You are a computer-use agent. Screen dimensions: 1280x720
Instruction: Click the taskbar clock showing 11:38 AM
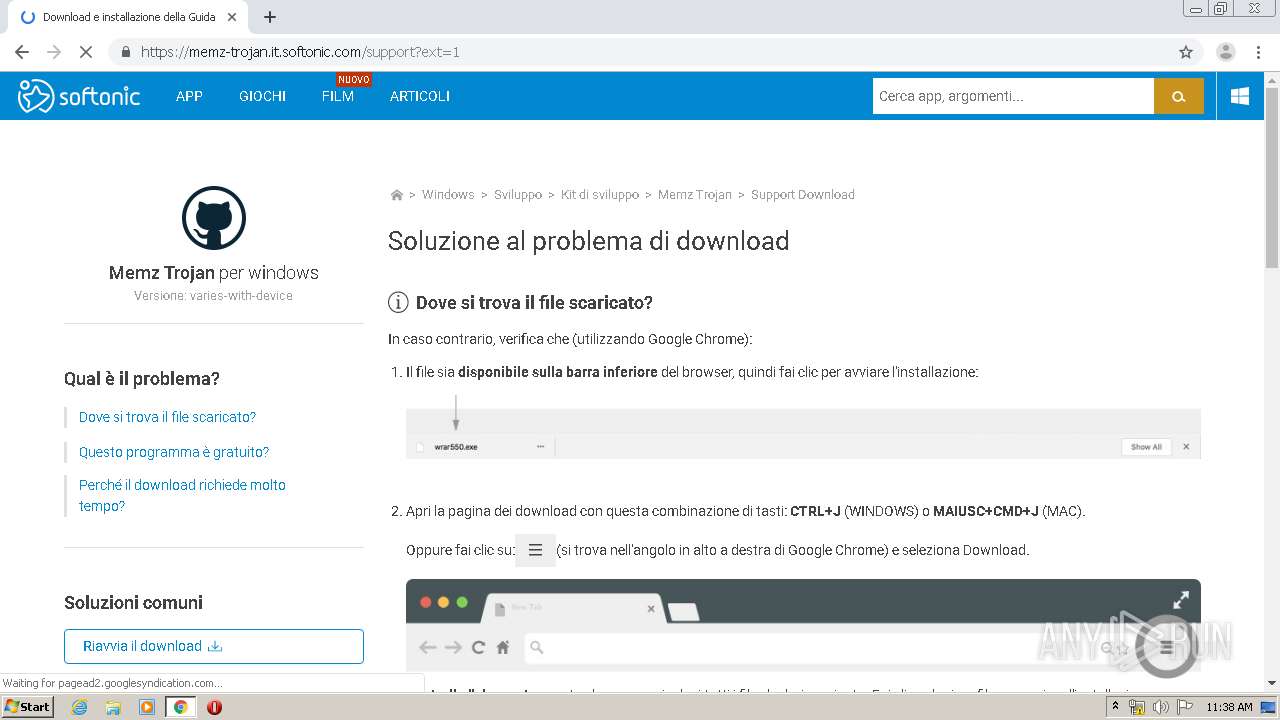[1229, 707]
